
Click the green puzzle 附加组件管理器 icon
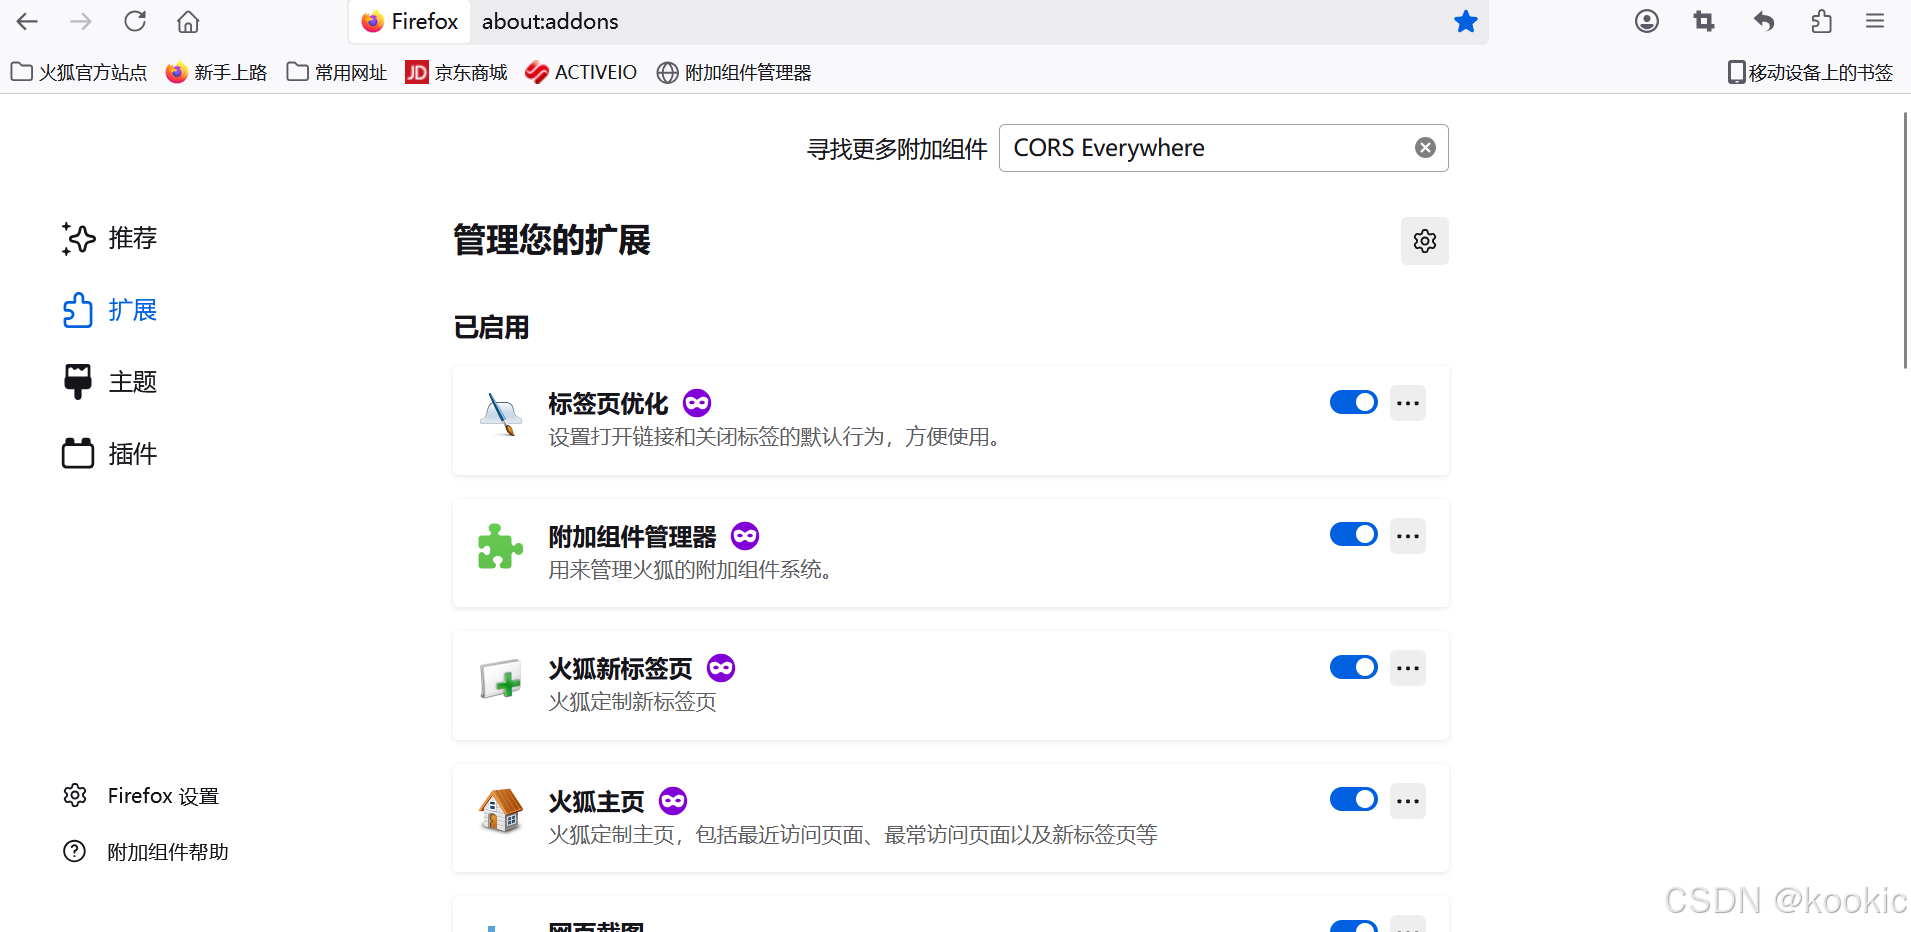pos(500,547)
